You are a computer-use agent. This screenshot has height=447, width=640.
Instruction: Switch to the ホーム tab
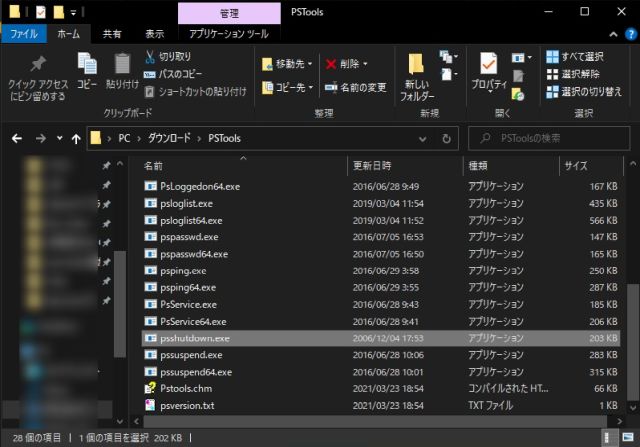(69, 34)
